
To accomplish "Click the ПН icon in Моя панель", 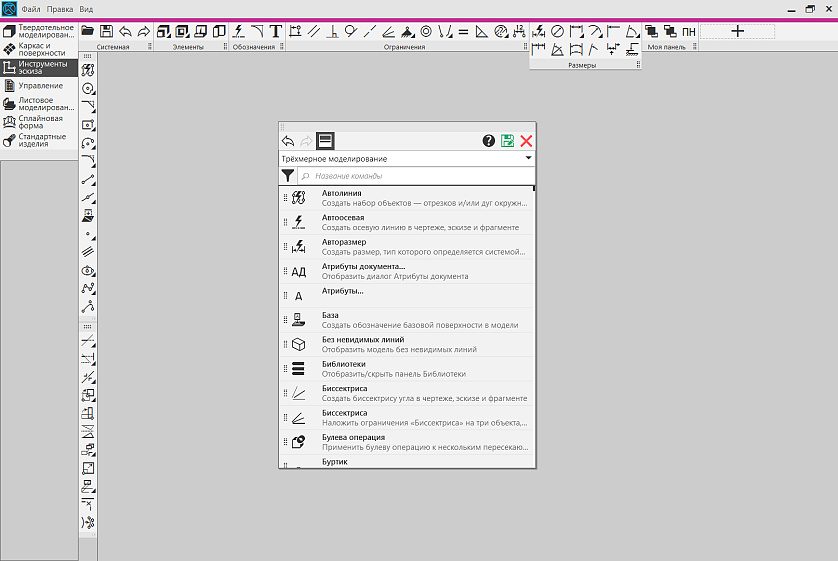I will tap(689, 31).
